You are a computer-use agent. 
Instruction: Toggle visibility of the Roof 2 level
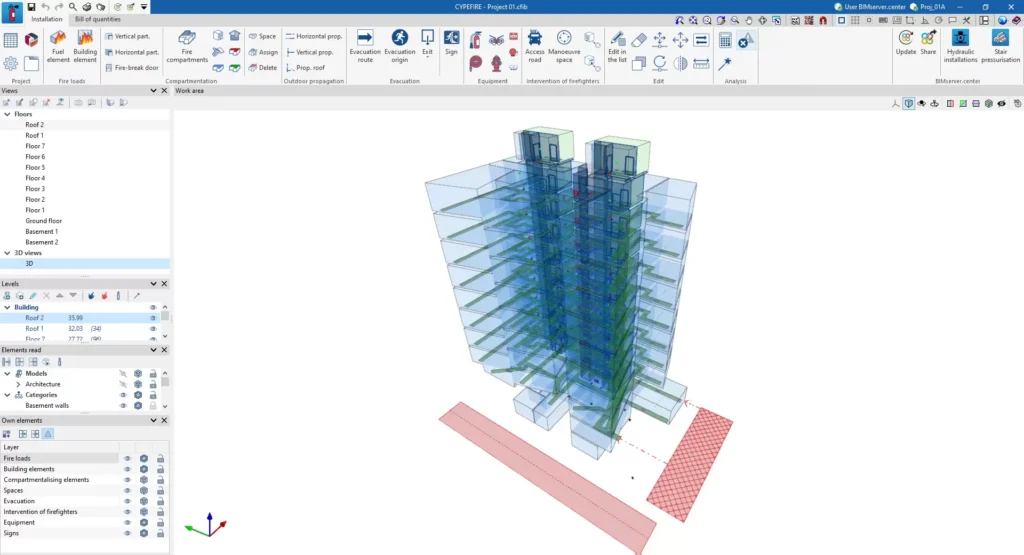point(153,318)
